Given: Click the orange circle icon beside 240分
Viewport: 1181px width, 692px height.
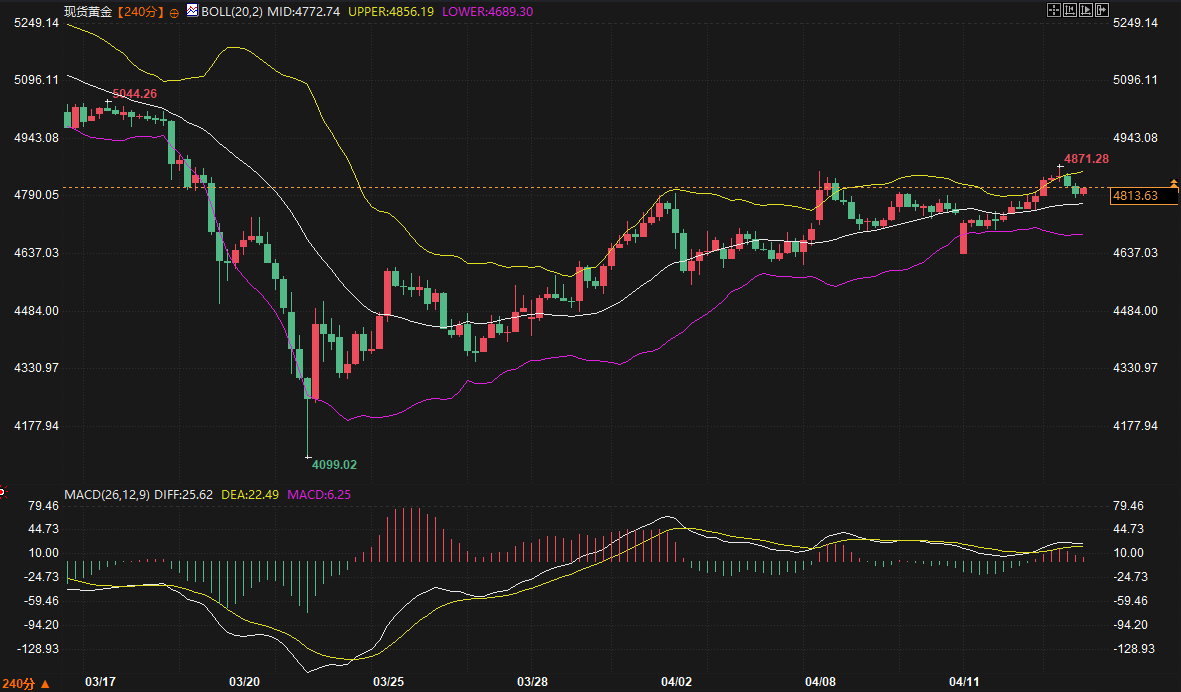Looking at the screenshot, I should [x=176, y=12].
